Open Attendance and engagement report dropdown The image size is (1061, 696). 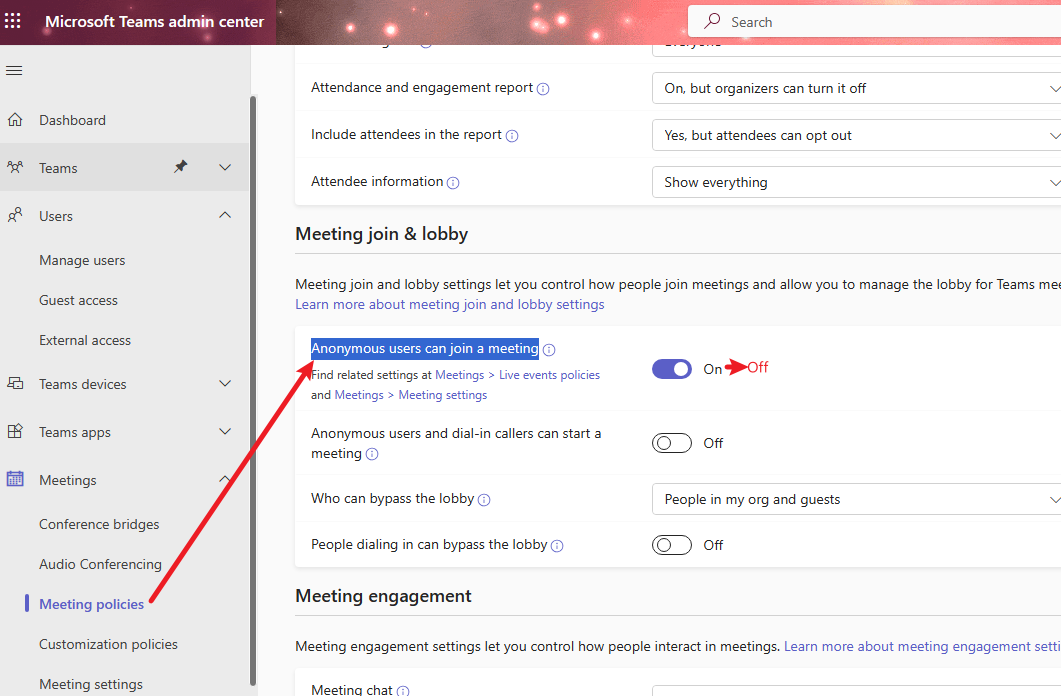(856, 89)
